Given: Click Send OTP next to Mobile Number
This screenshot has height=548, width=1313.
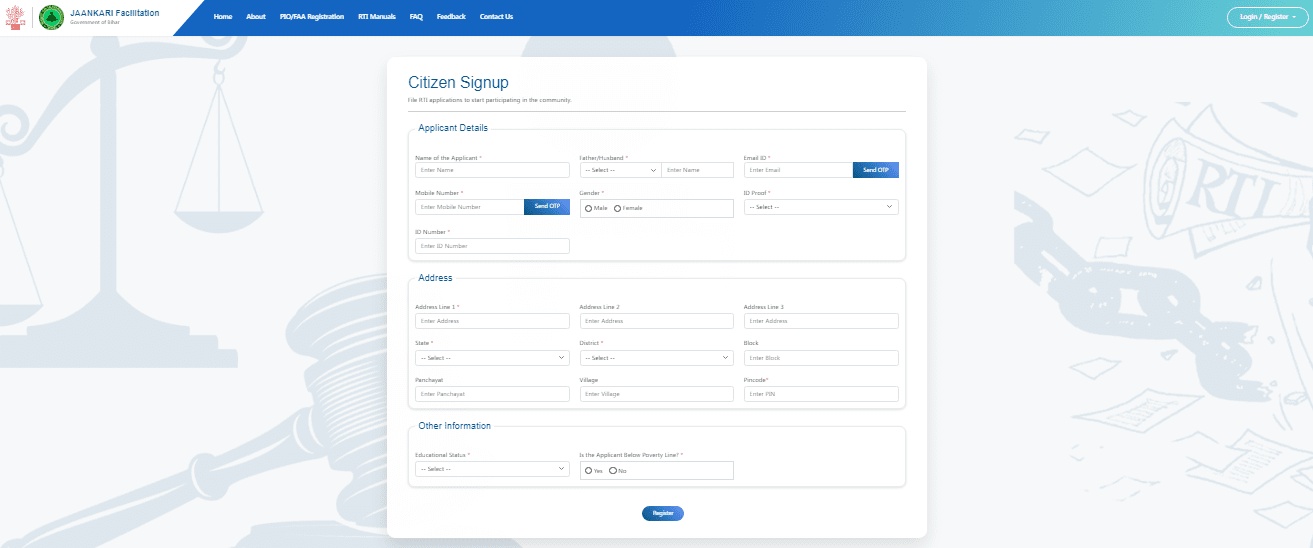Looking at the screenshot, I should [547, 207].
